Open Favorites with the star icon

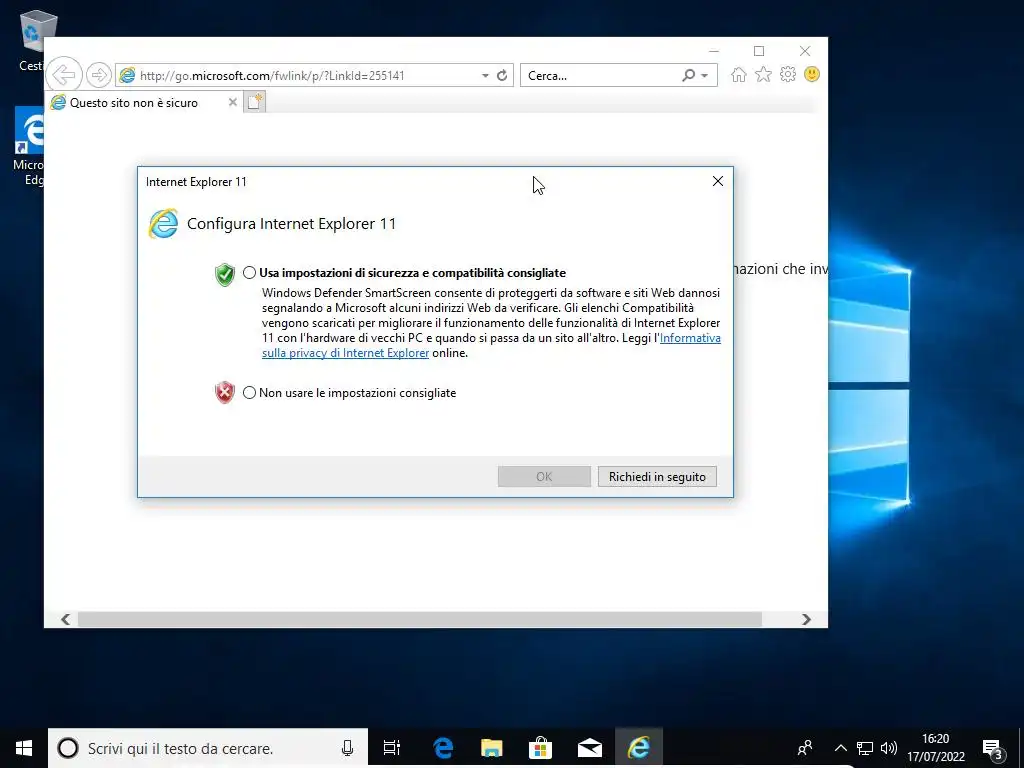point(763,74)
